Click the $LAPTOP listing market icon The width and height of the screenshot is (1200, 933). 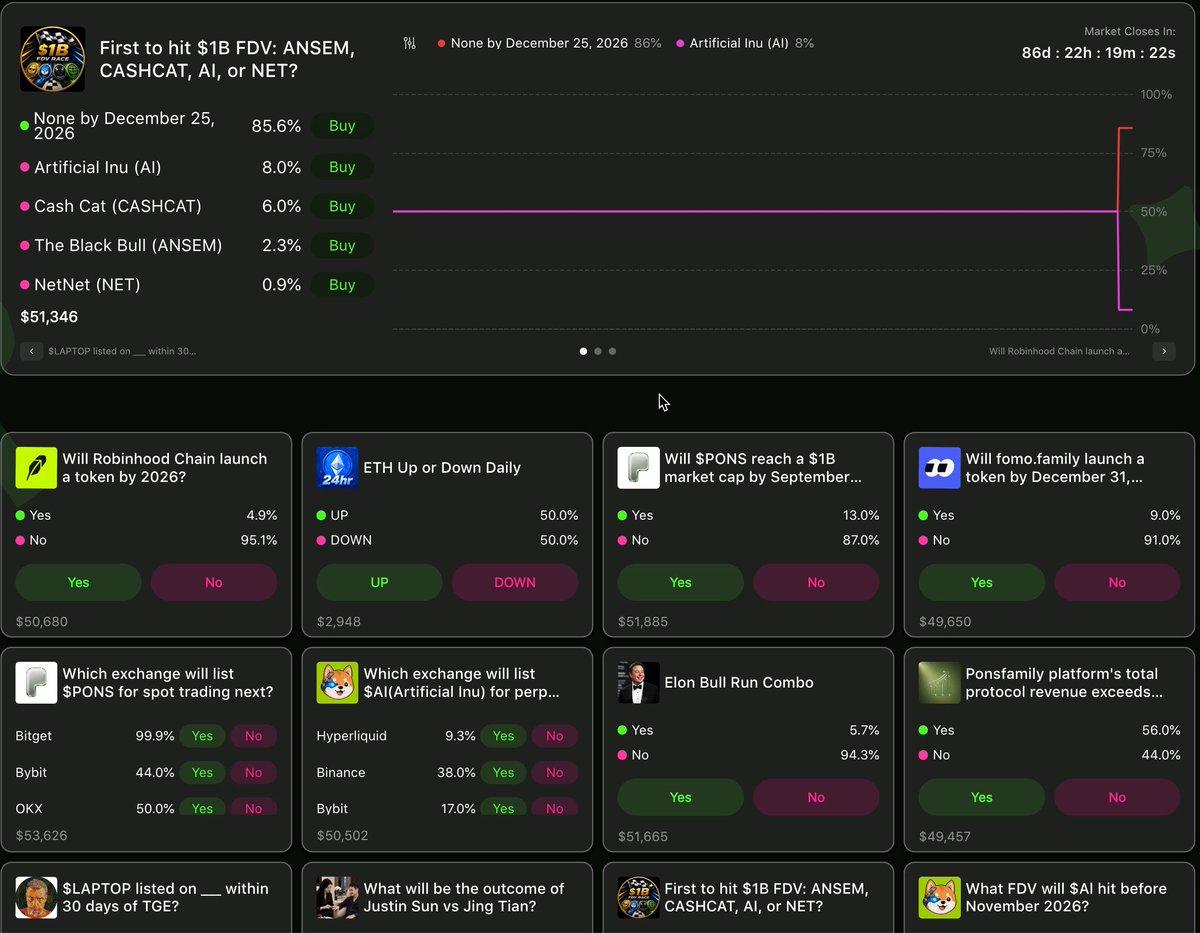tap(36, 898)
